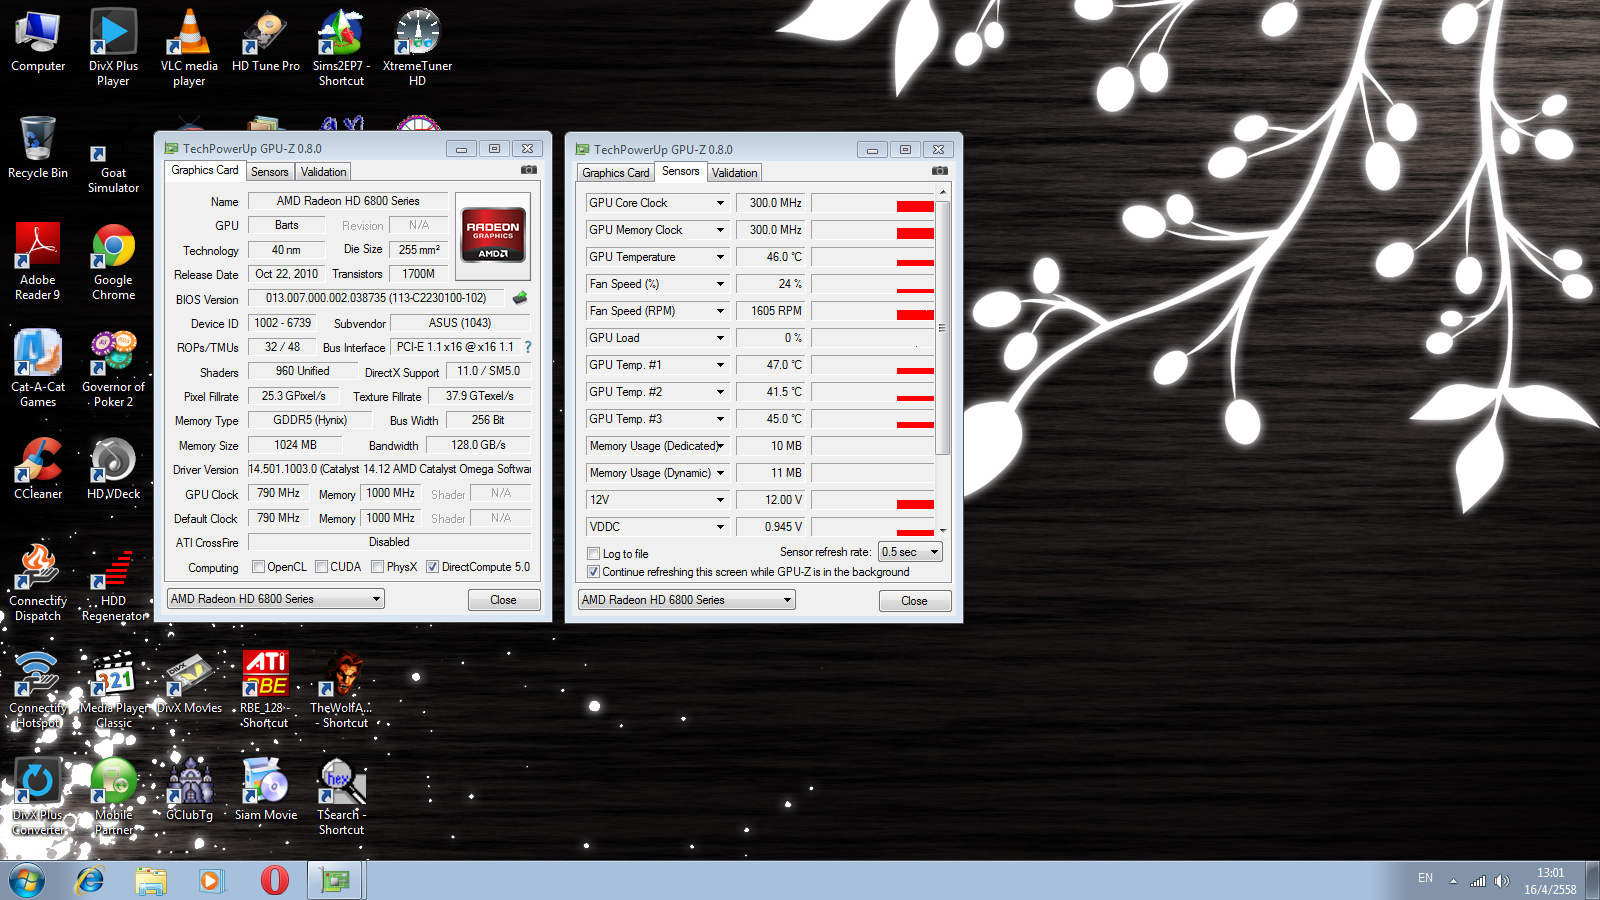
Task: Open the GPU Memory Clock sensor dropdown
Action: click(720, 230)
